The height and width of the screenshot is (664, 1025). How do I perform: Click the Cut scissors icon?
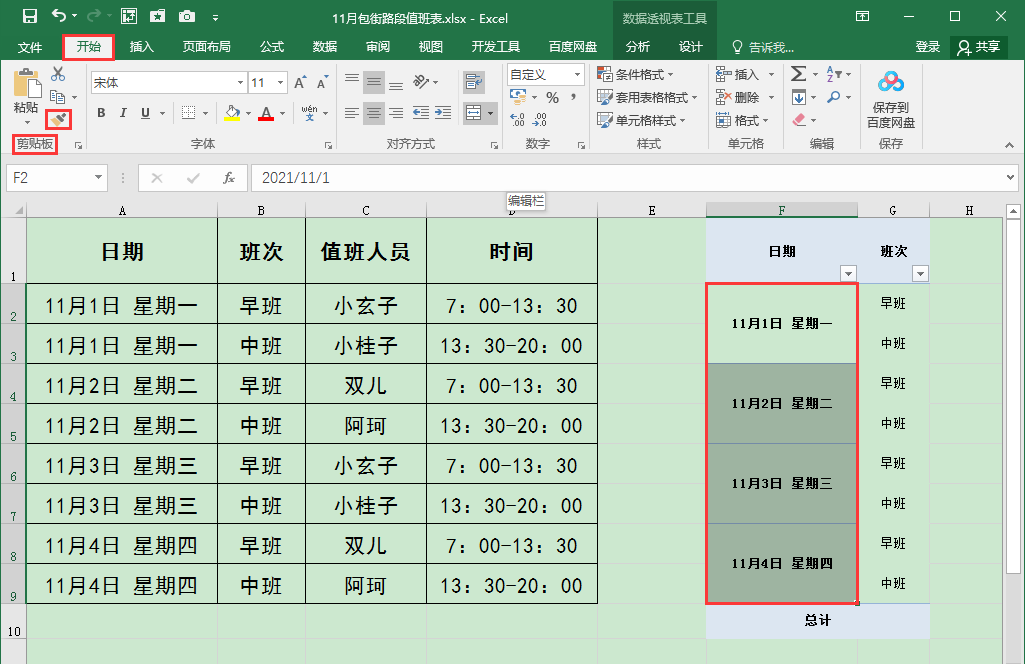(58, 74)
